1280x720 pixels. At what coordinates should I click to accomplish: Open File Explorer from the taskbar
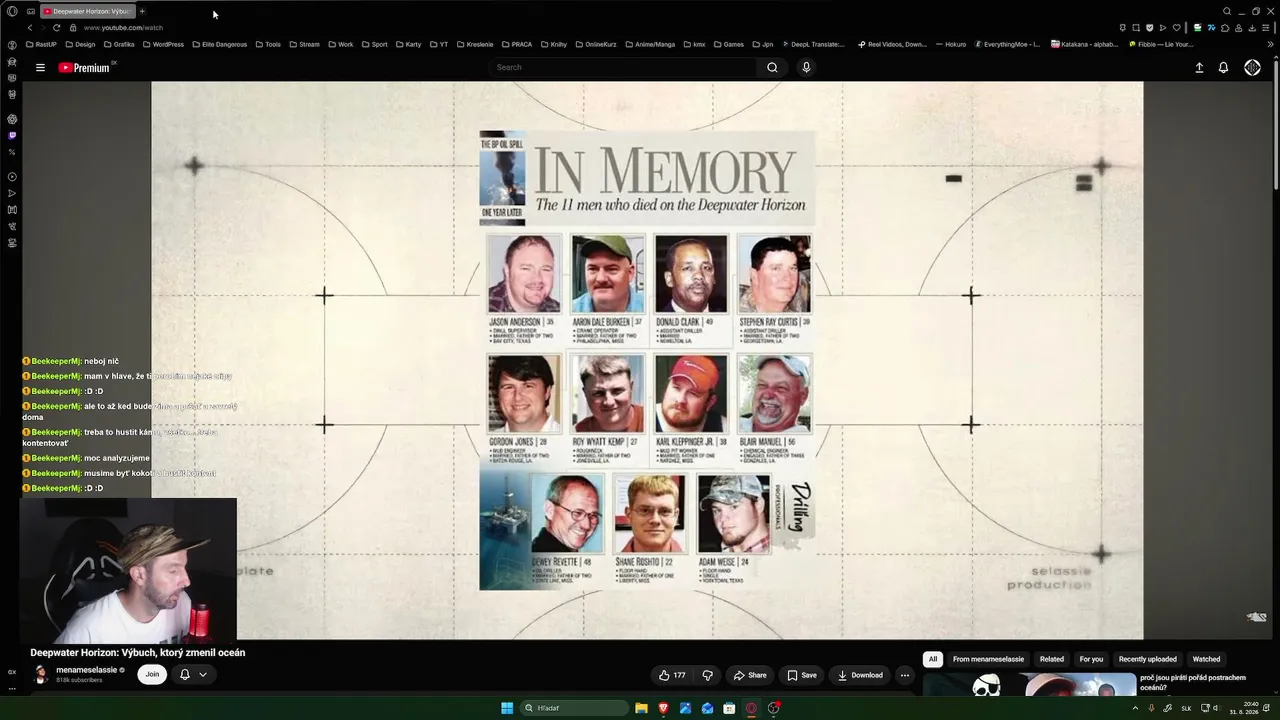point(641,708)
